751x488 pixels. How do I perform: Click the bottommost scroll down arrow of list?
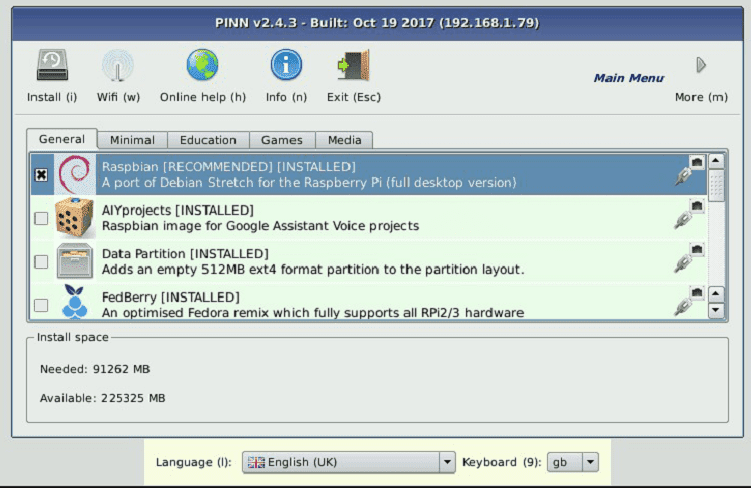(716, 310)
